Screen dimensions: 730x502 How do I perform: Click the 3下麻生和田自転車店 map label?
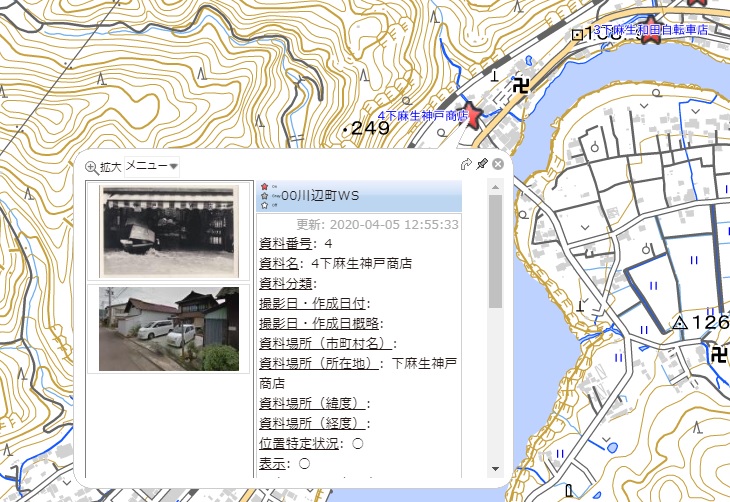pyautogui.click(x=650, y=31)
